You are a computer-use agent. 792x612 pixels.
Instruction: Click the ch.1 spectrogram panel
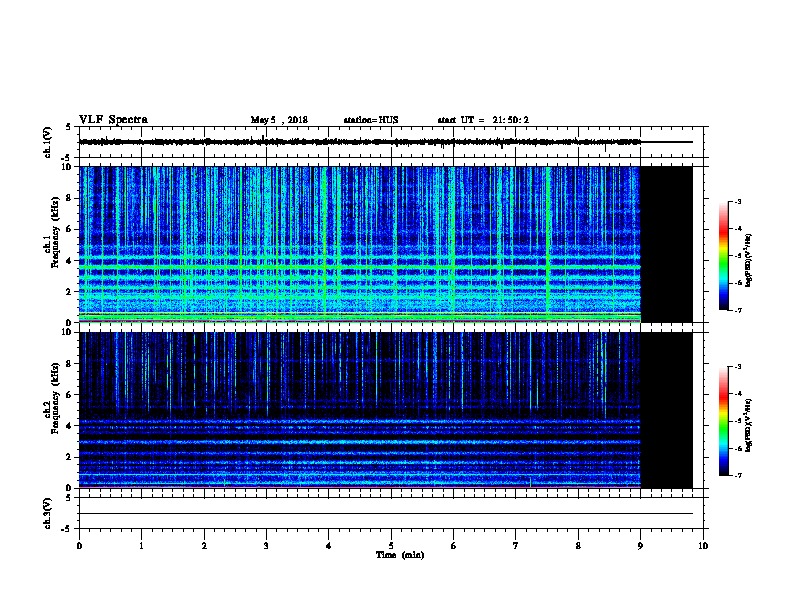click(x=391, y=244)
